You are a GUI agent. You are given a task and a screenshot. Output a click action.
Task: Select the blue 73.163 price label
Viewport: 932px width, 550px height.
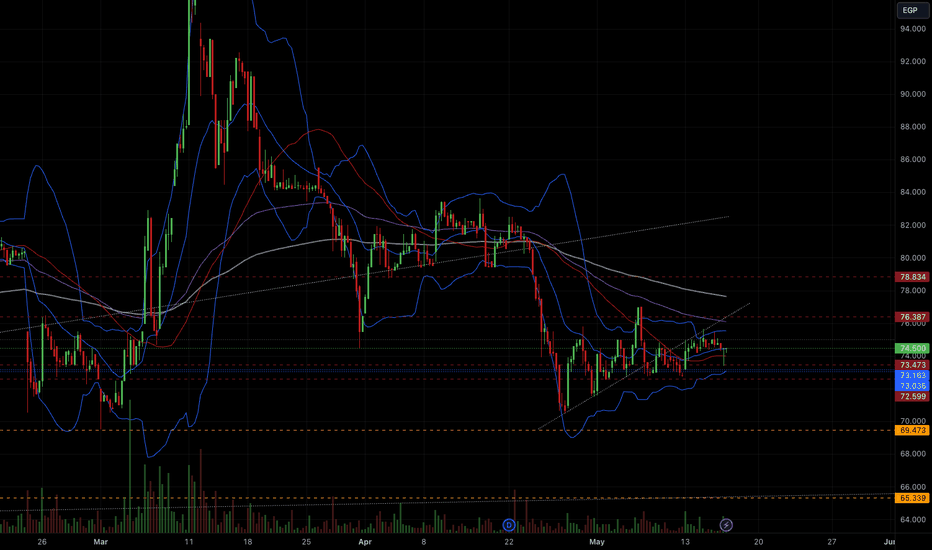pos(912,375)
